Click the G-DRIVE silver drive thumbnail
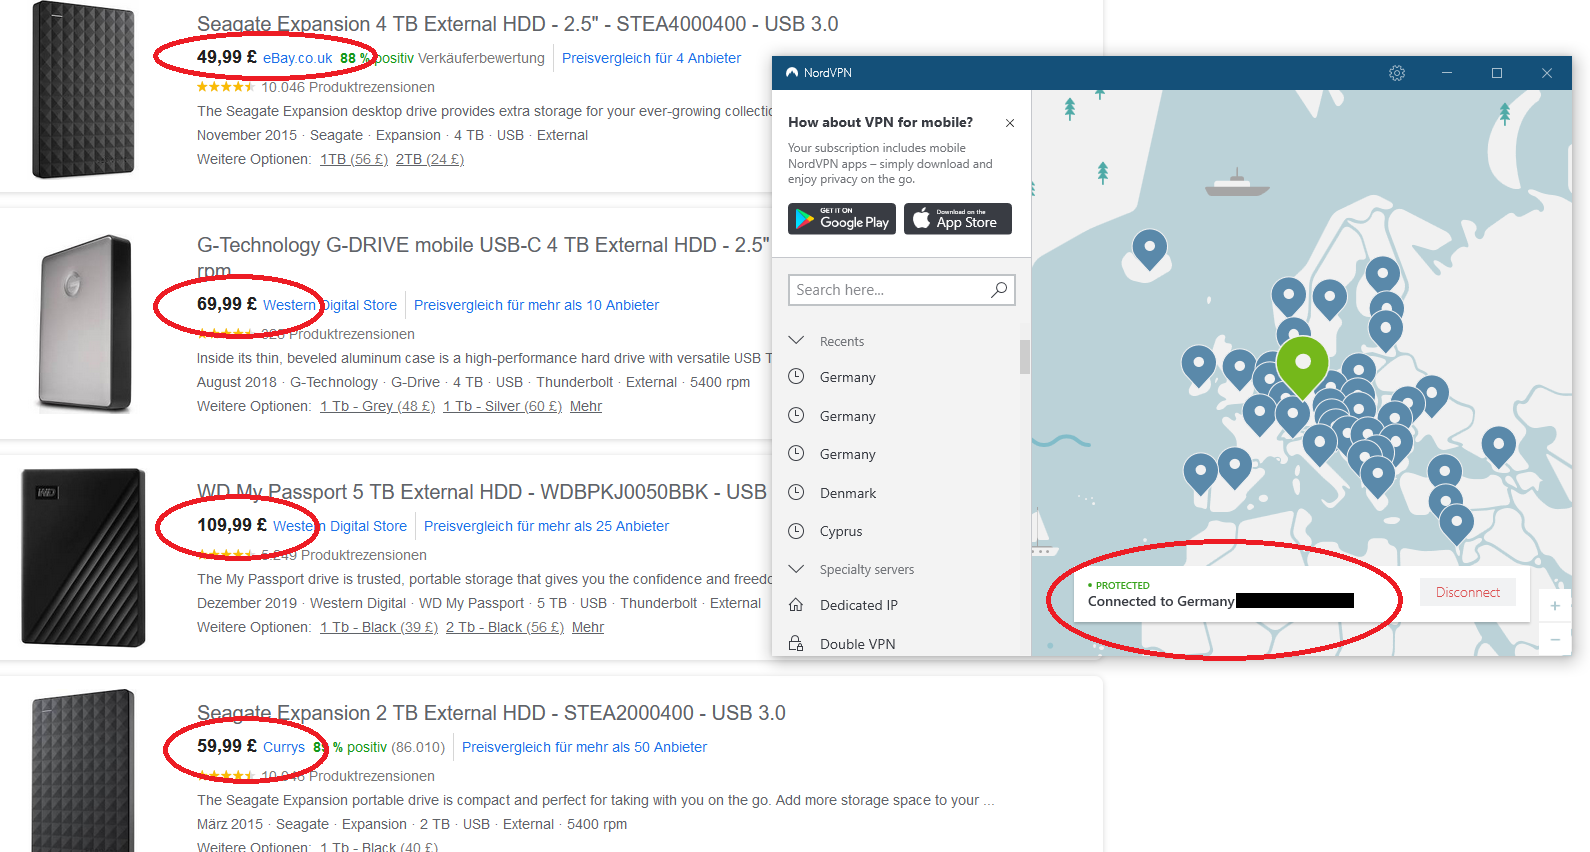Viewport: 1590px width, 852px height. click(x=85, y=324)
